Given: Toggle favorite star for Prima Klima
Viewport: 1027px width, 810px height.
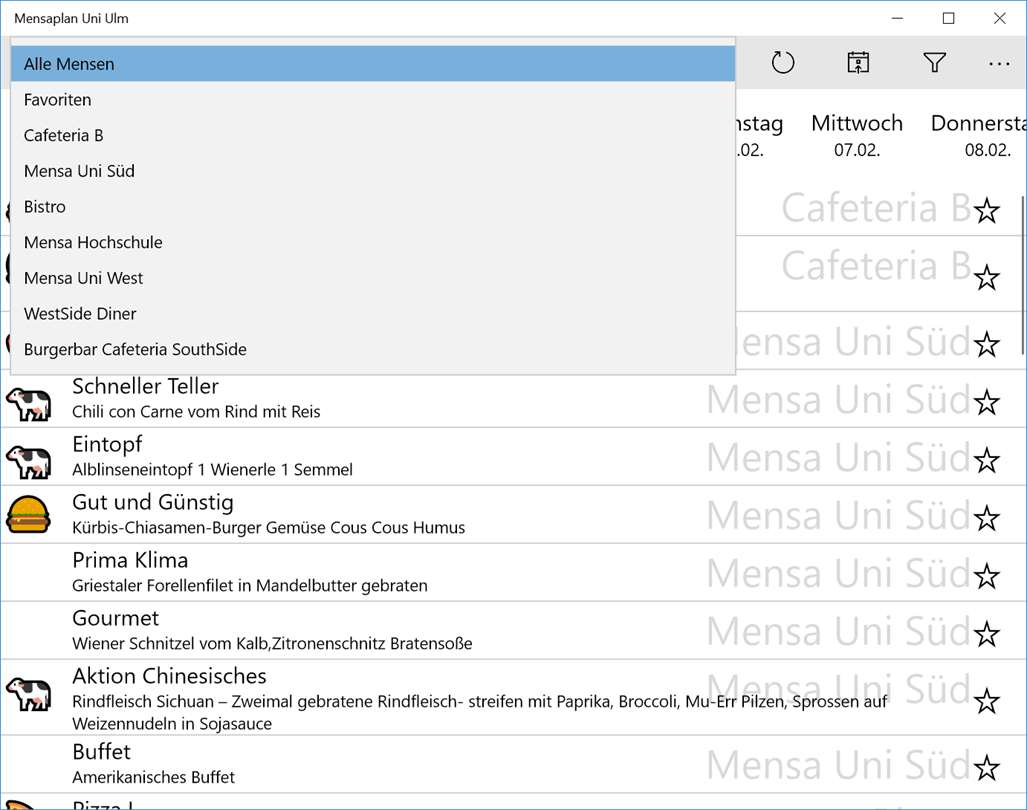Looking at the screenshot, I should pos(987,576).
